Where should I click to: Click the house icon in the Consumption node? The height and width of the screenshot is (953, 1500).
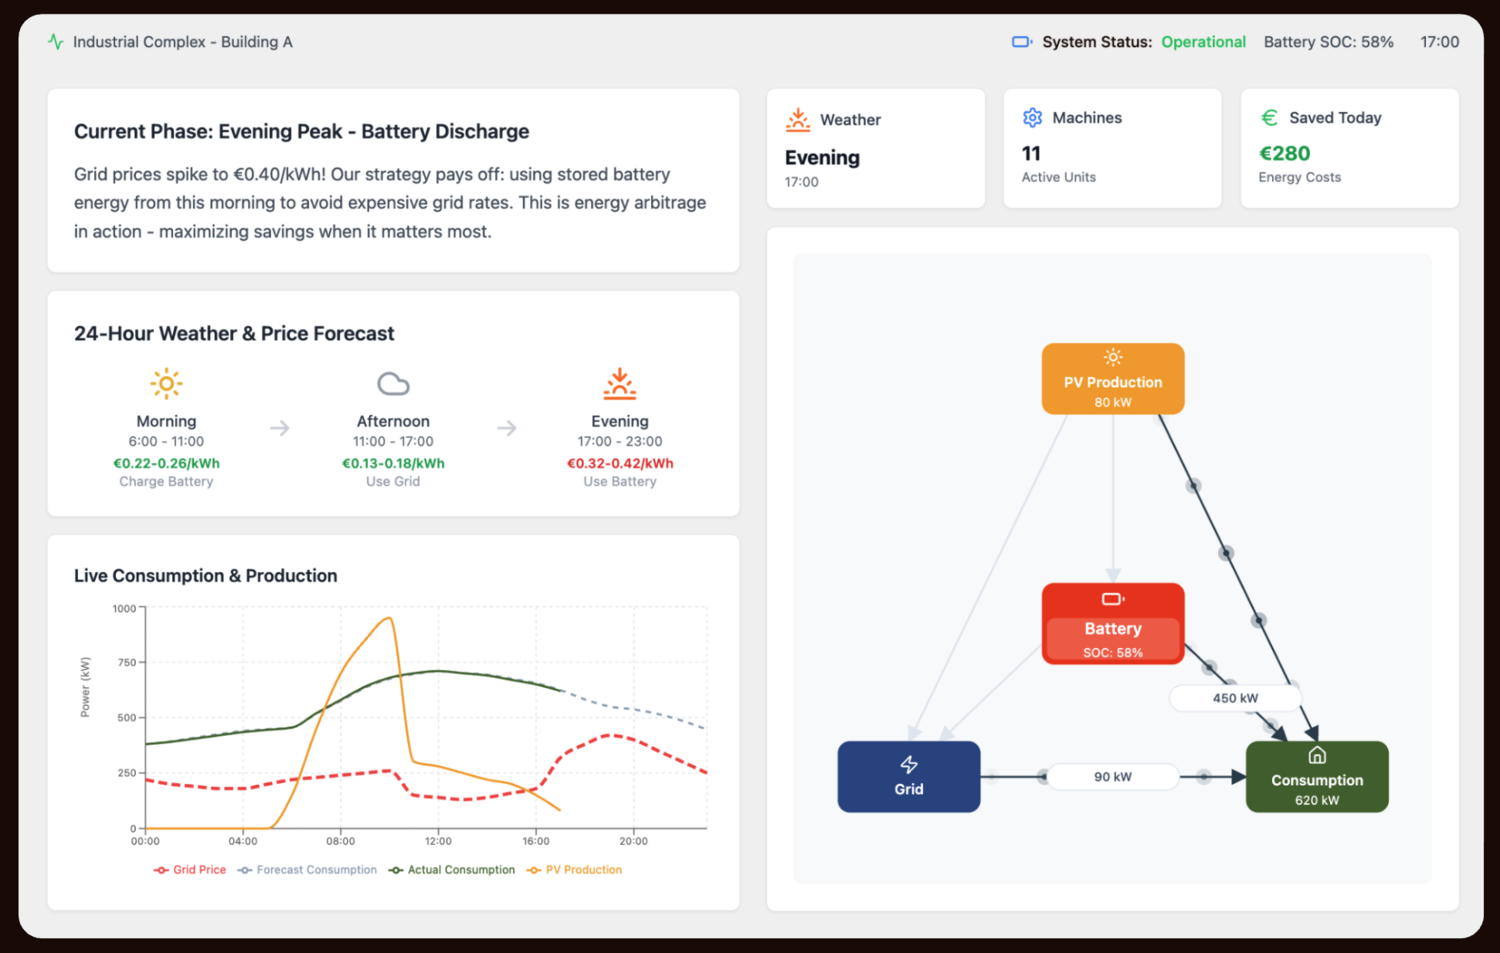[x=1317, y=756]
